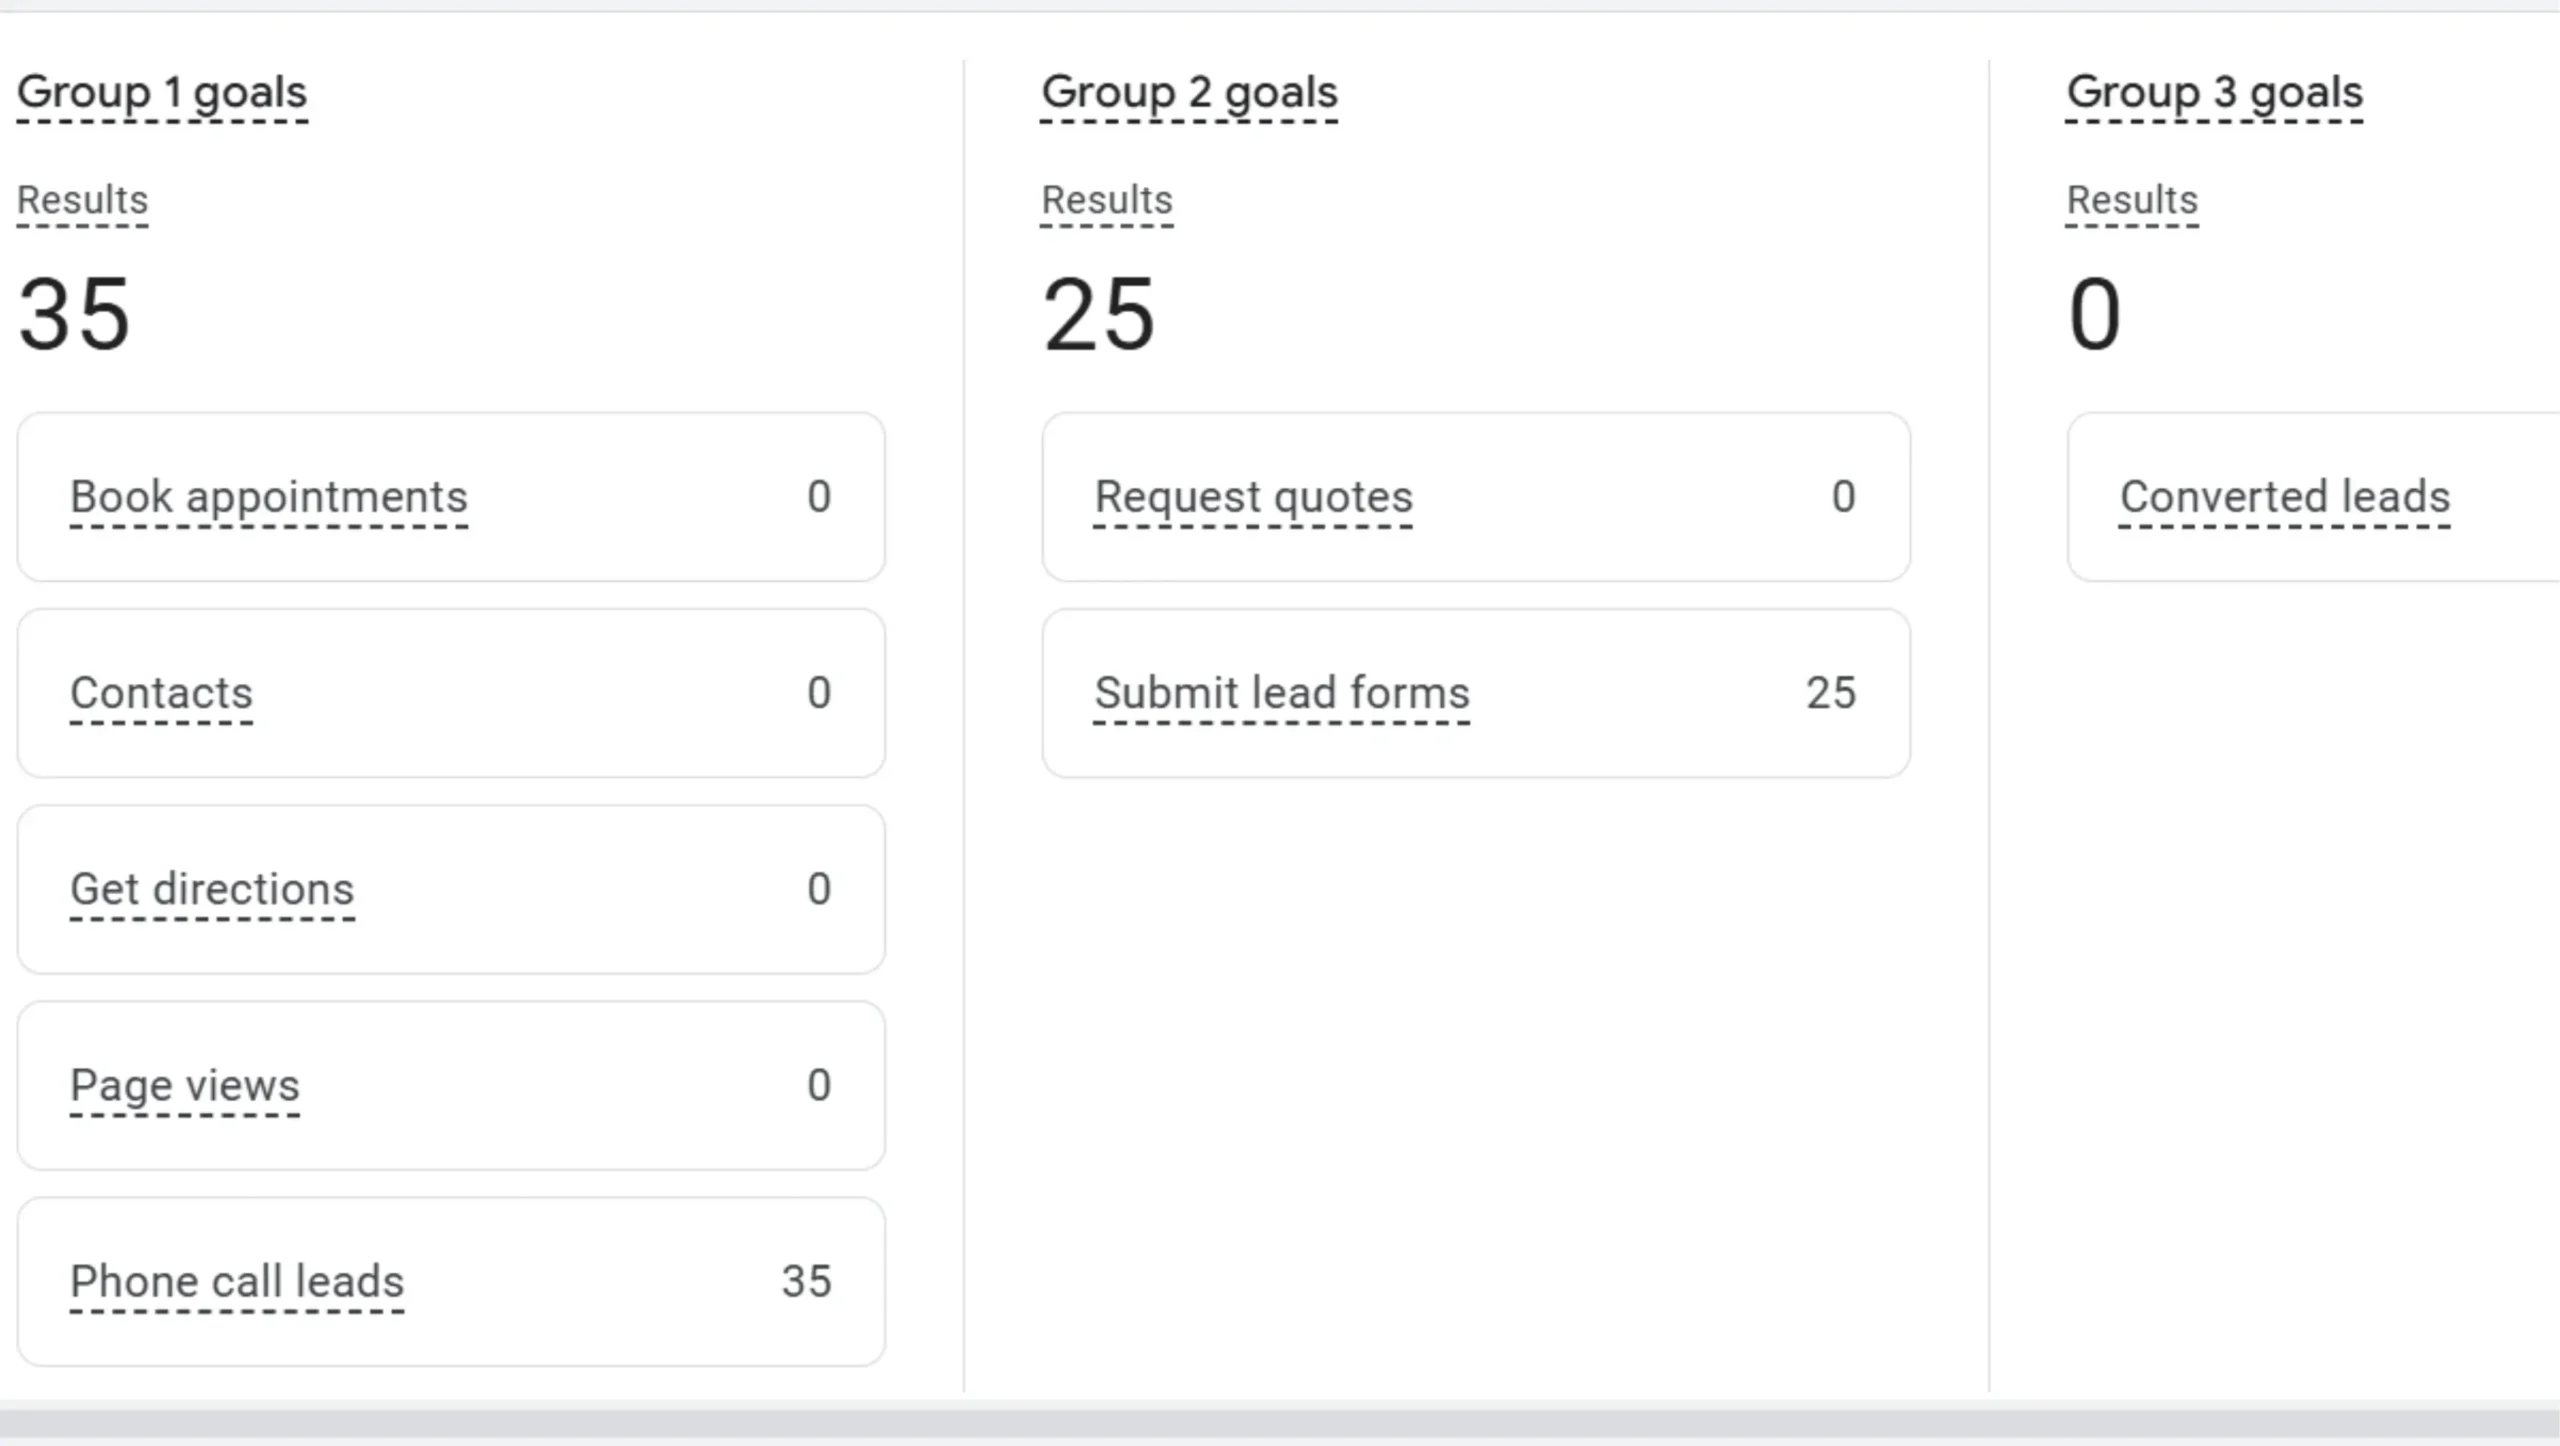
Task: Click the Get directions count 0
Action: (x=819, y=889)
